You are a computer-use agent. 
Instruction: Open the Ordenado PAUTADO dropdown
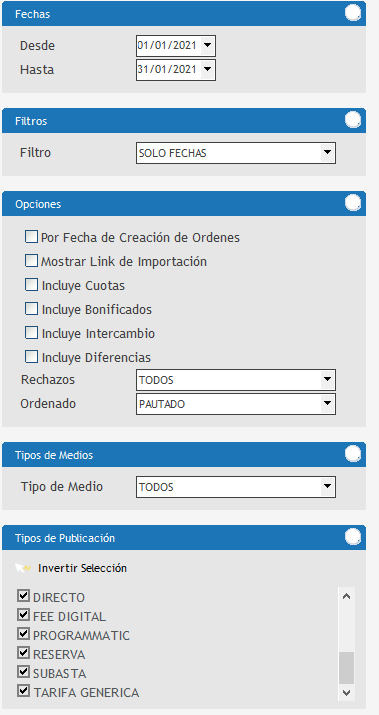coord(327,404)
